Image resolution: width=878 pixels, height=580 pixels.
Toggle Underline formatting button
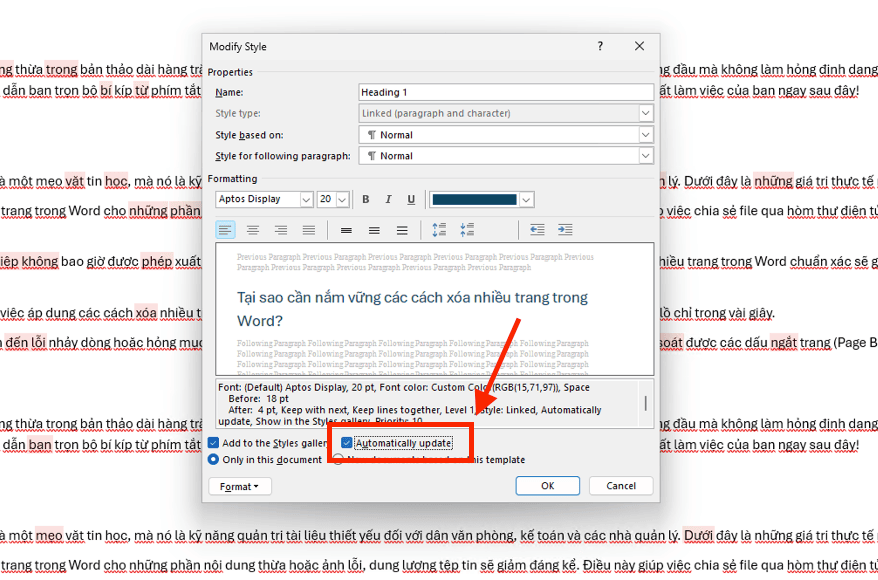click(x=411, y=199)
